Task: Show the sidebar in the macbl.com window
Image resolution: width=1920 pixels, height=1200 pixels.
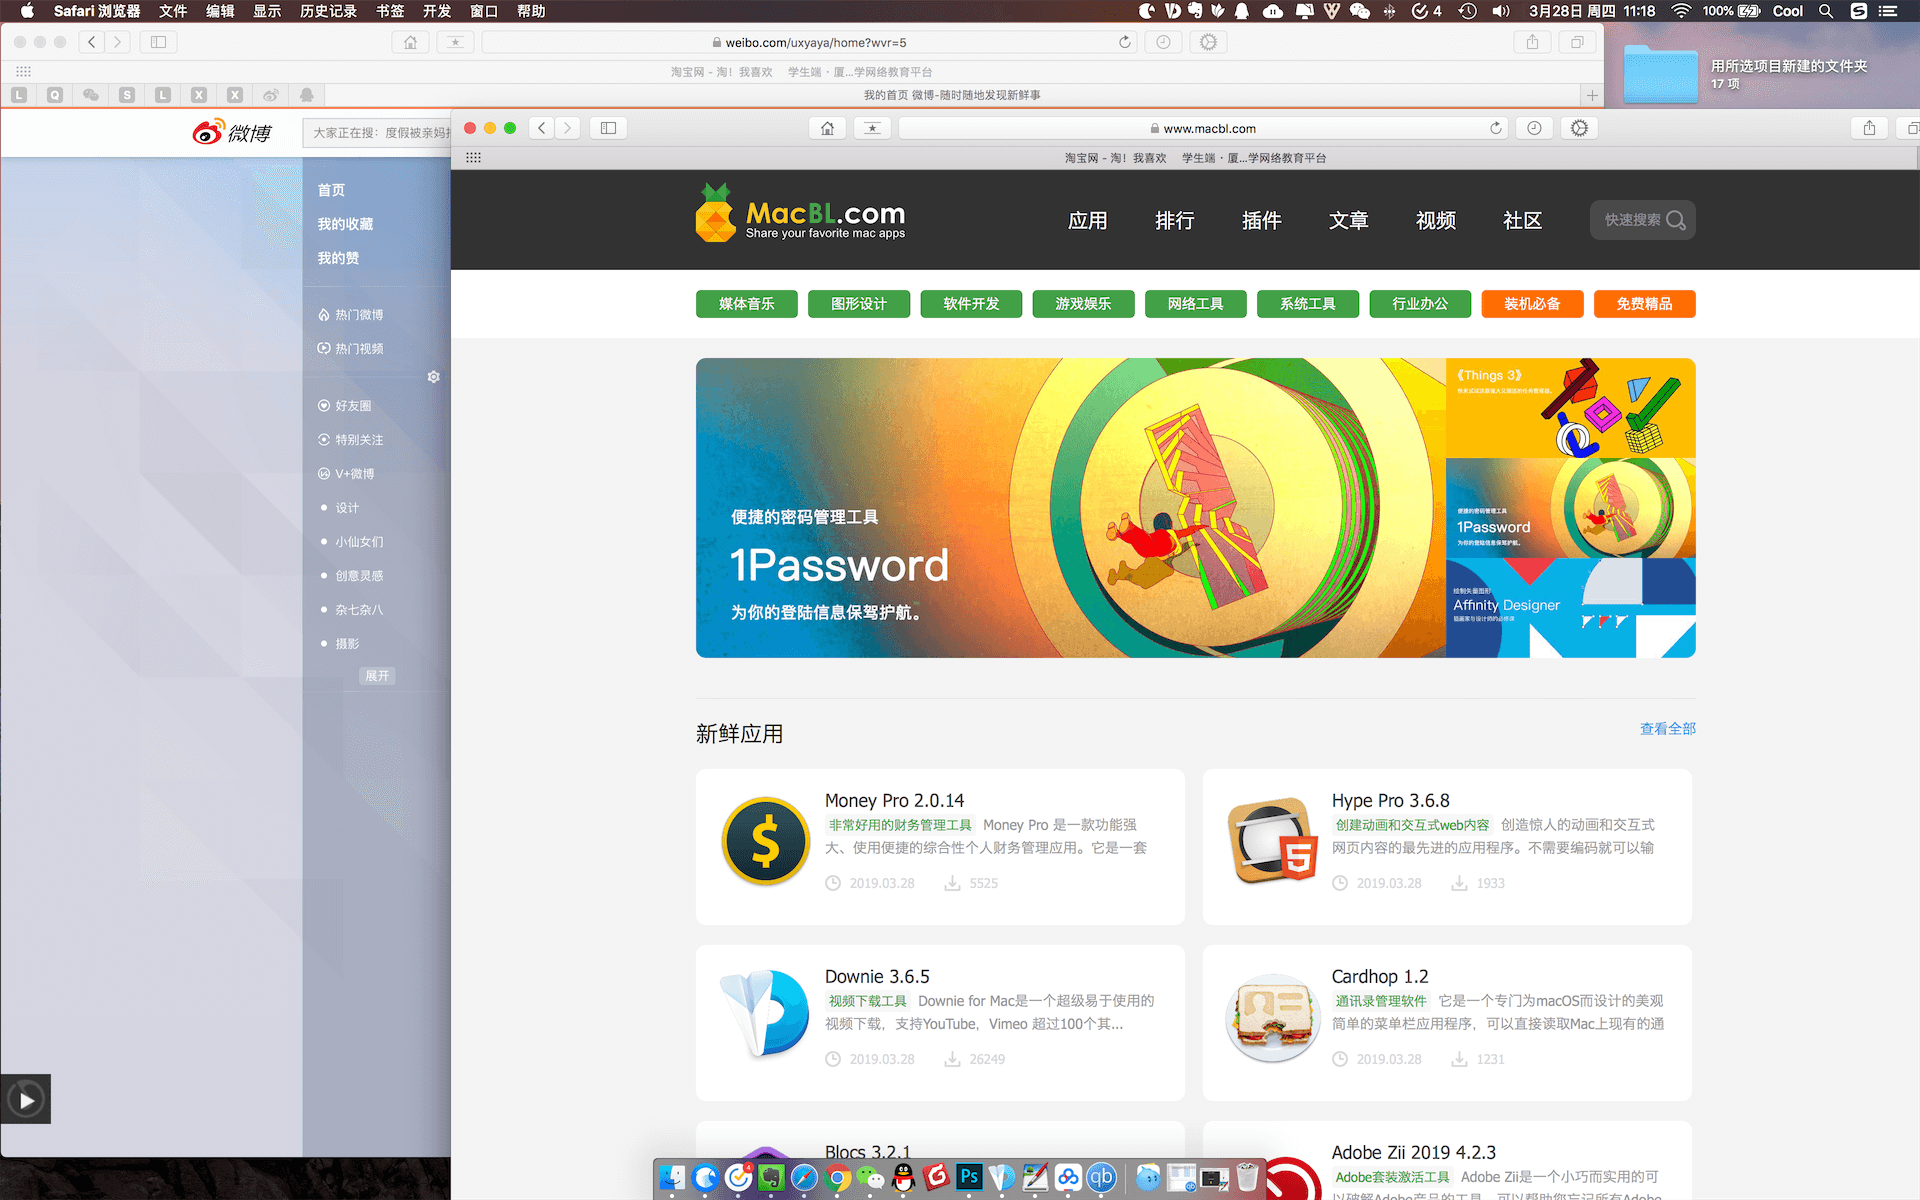Action: click(608, 128)
